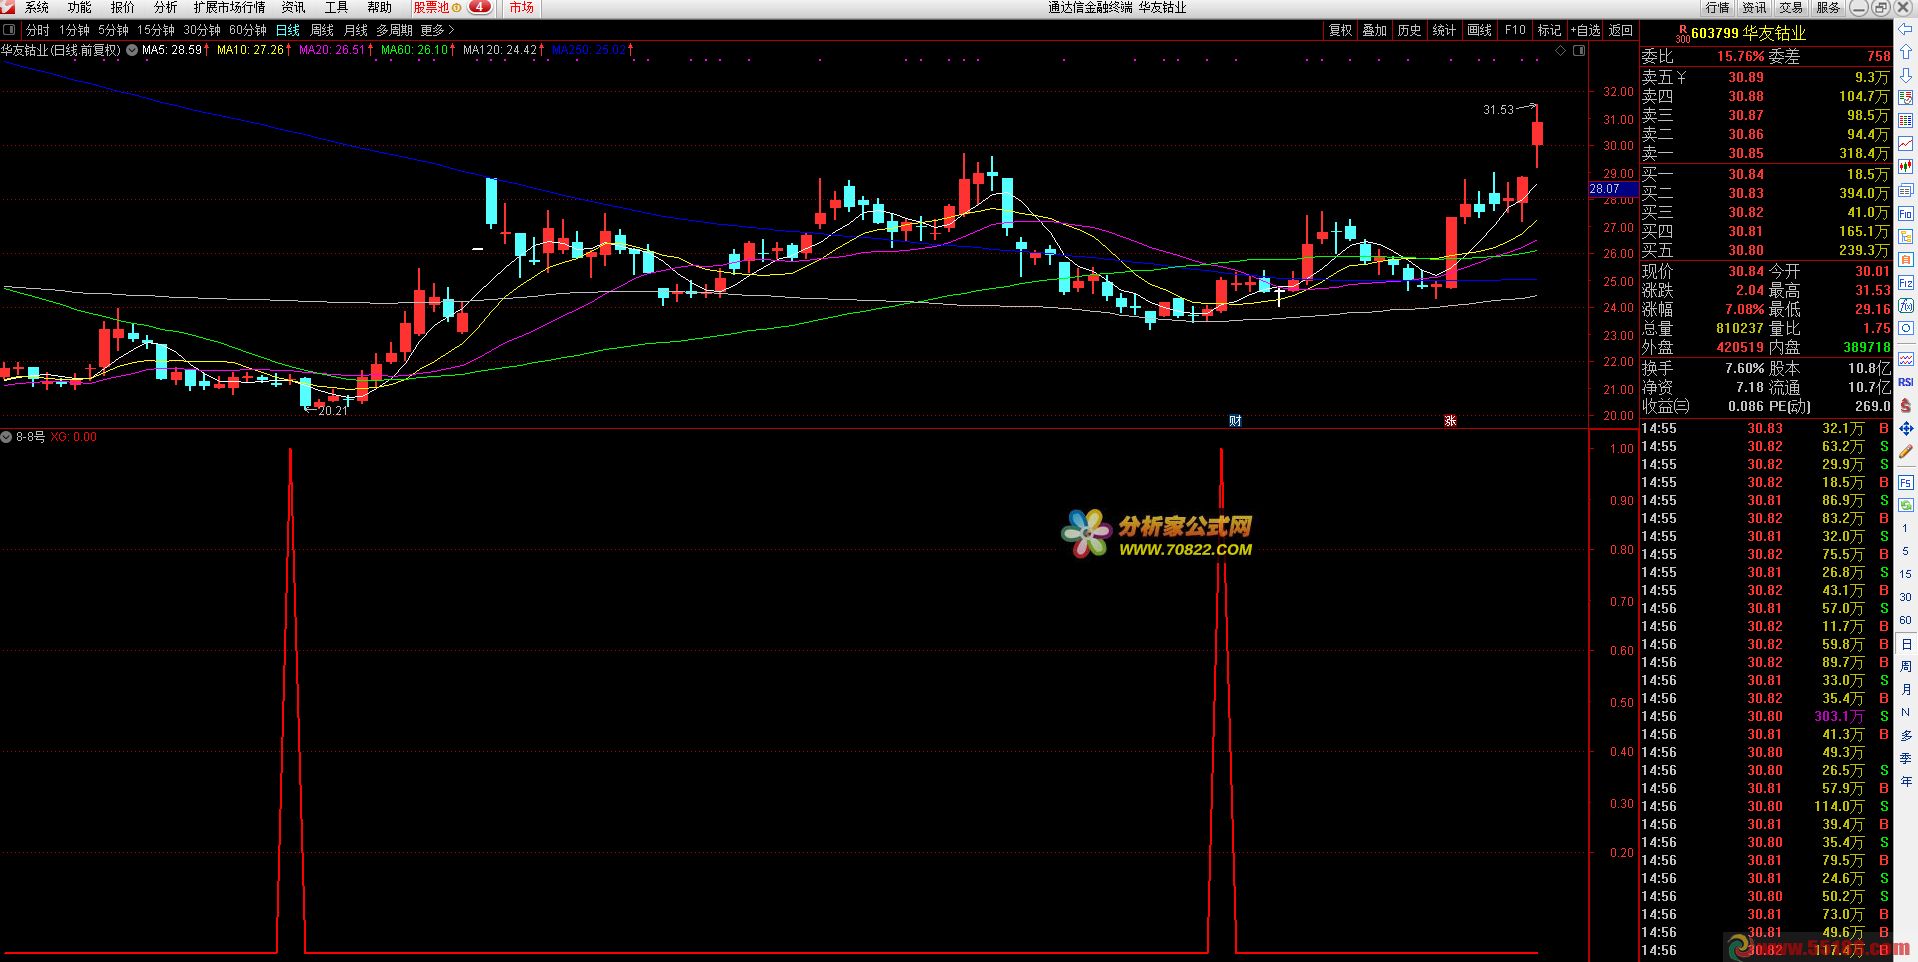Click the 返回 button
Screen dimensions: 1918x962
coord(1621,31)
